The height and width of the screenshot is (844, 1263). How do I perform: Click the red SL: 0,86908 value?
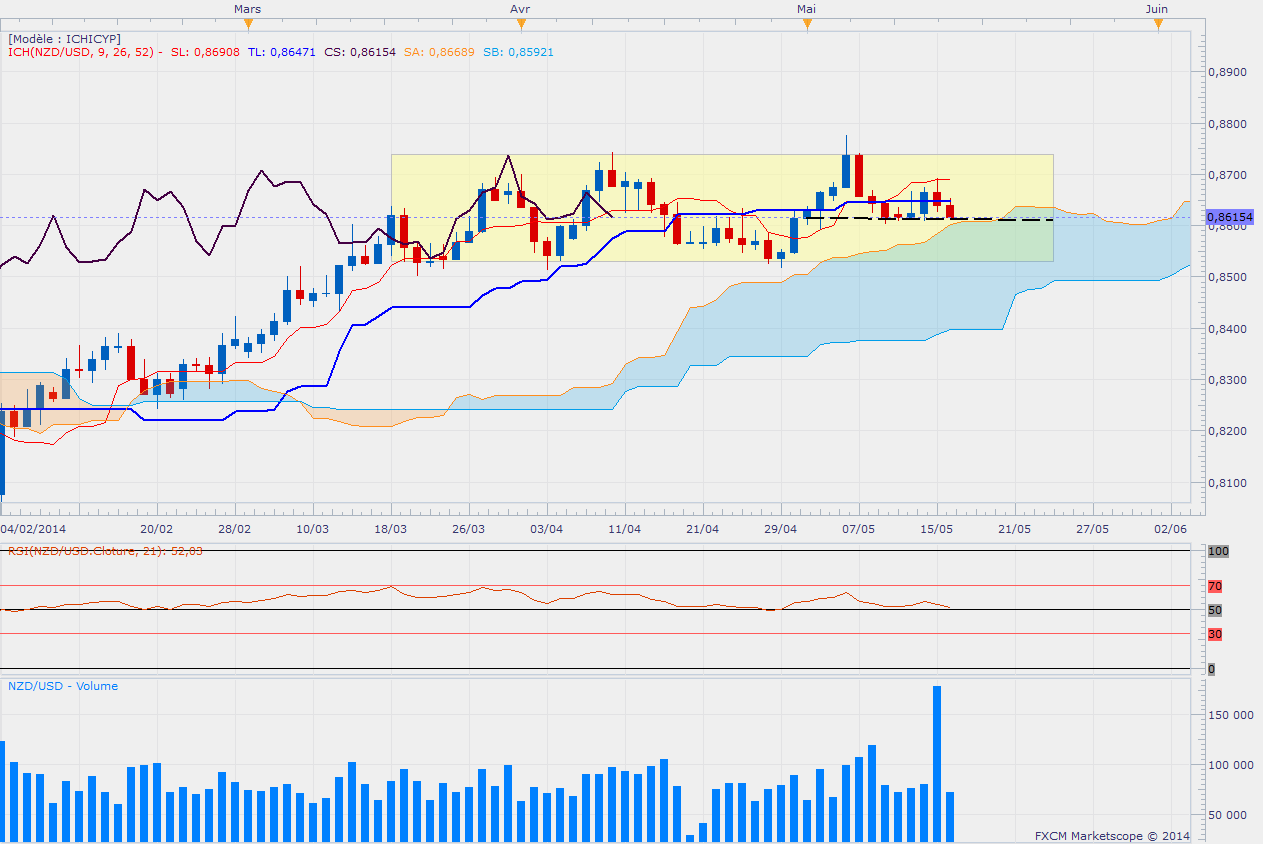tap(205, 50)
